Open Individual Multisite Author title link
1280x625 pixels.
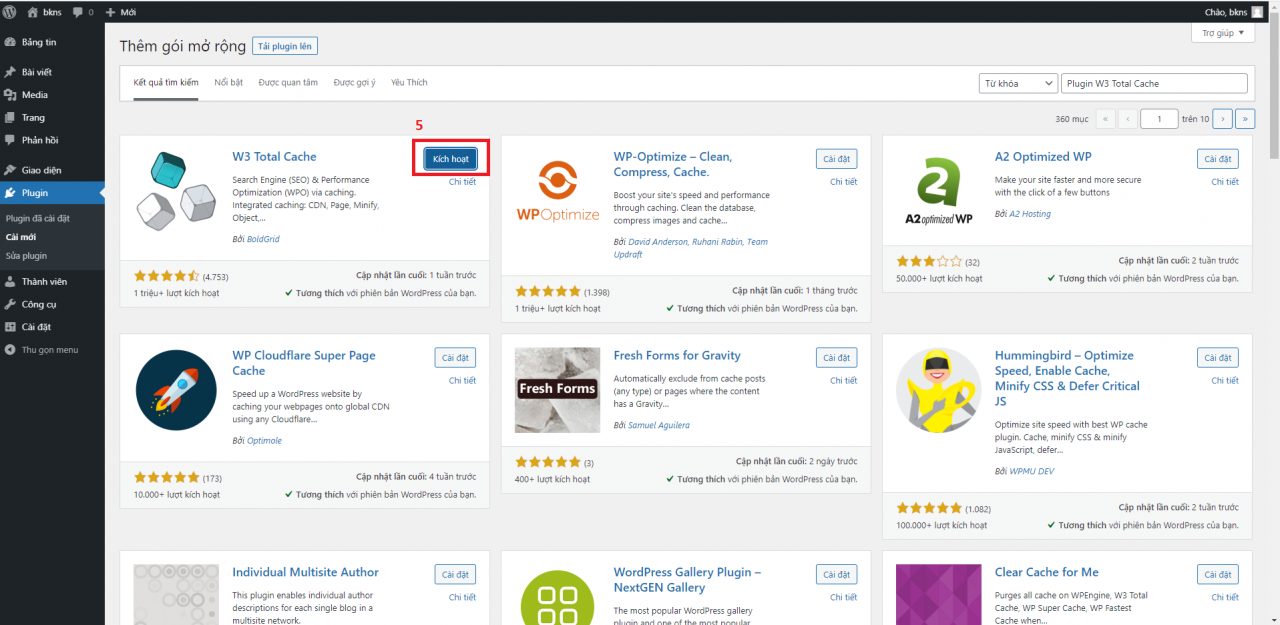point(305,572)
